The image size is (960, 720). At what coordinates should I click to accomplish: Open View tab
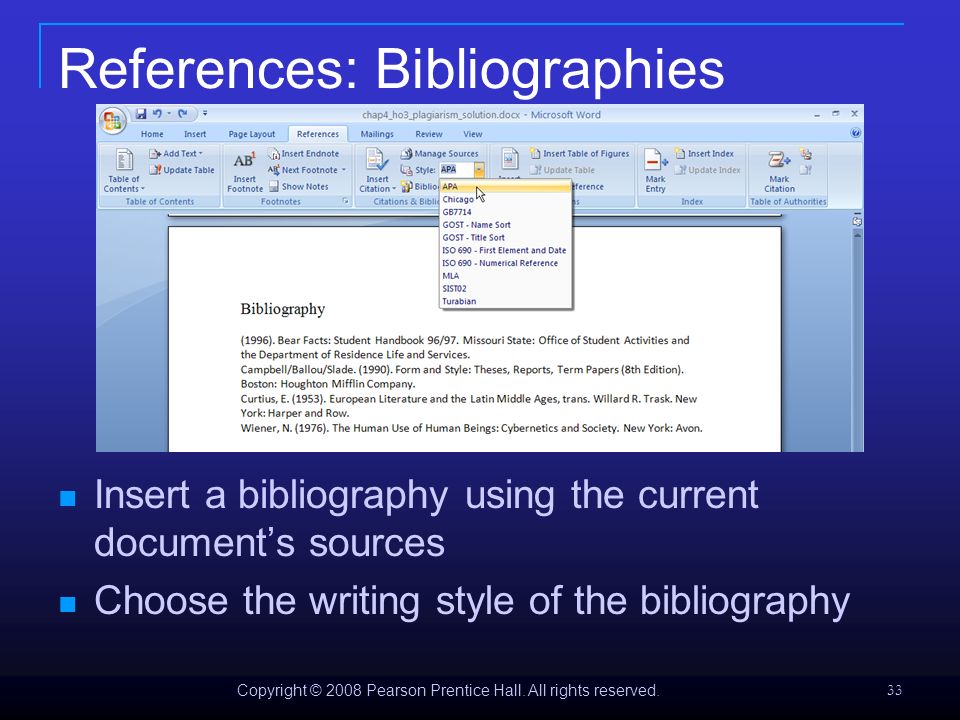[x=472, y=134]
